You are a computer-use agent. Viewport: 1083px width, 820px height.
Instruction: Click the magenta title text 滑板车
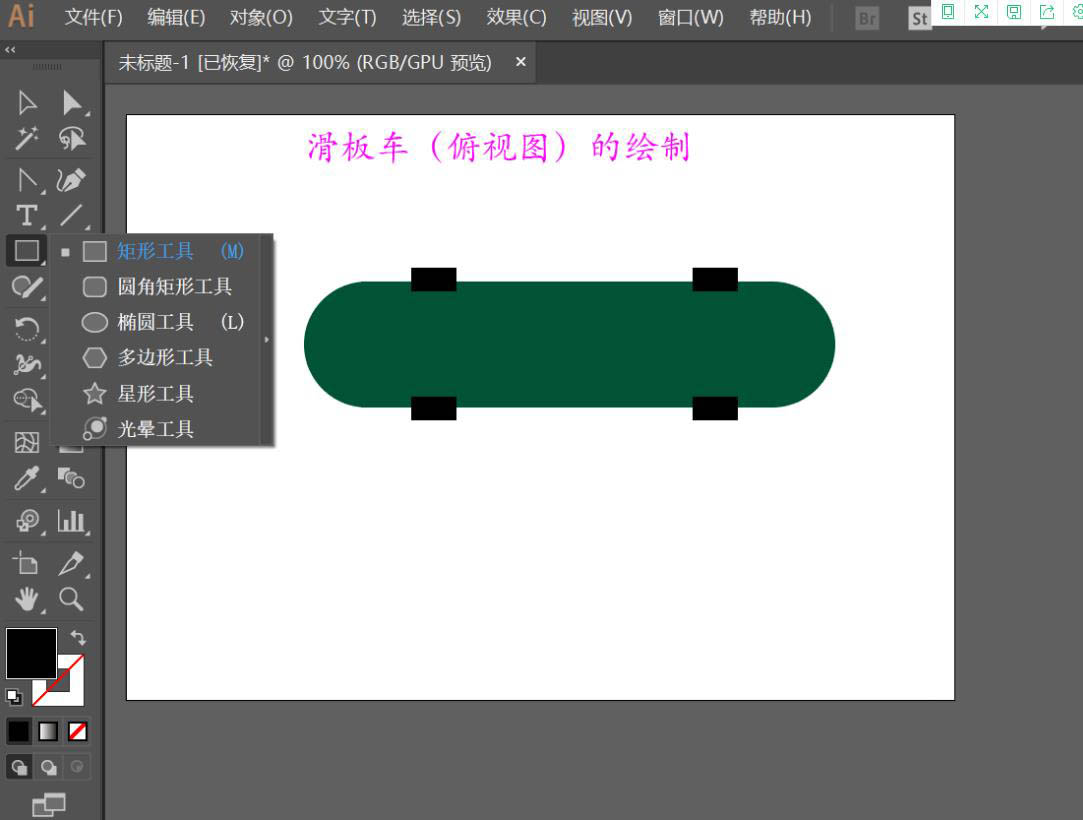358,147
